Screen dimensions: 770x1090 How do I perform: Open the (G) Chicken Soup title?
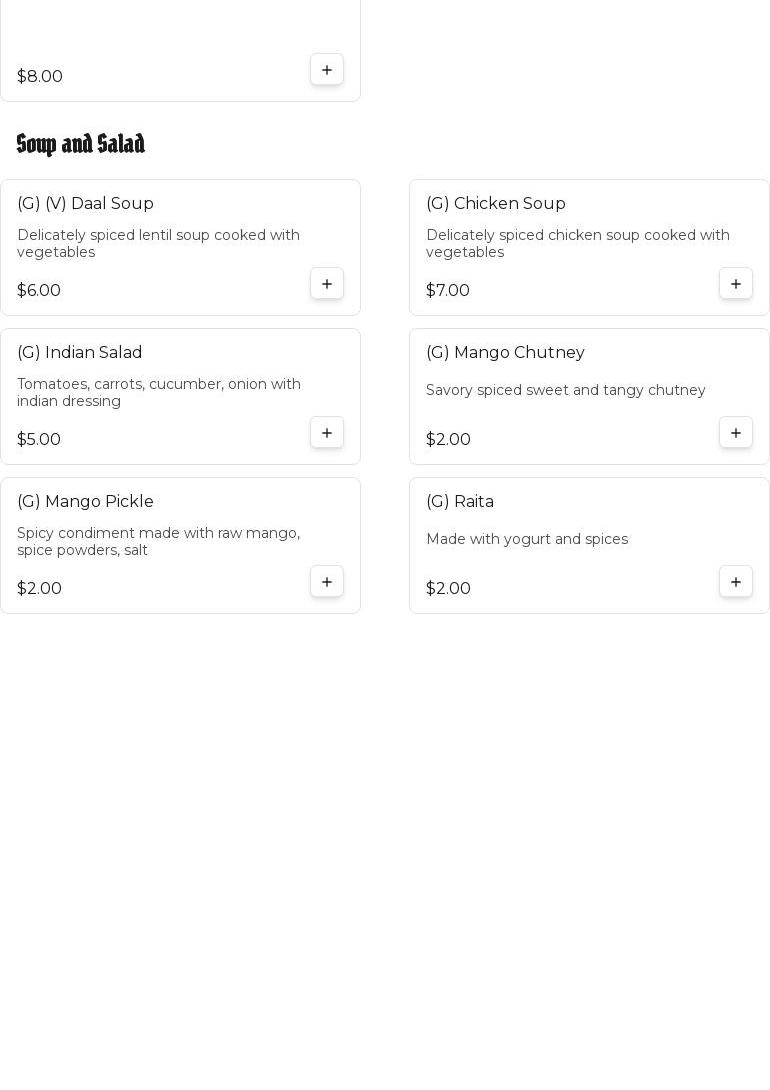point(496,204)
